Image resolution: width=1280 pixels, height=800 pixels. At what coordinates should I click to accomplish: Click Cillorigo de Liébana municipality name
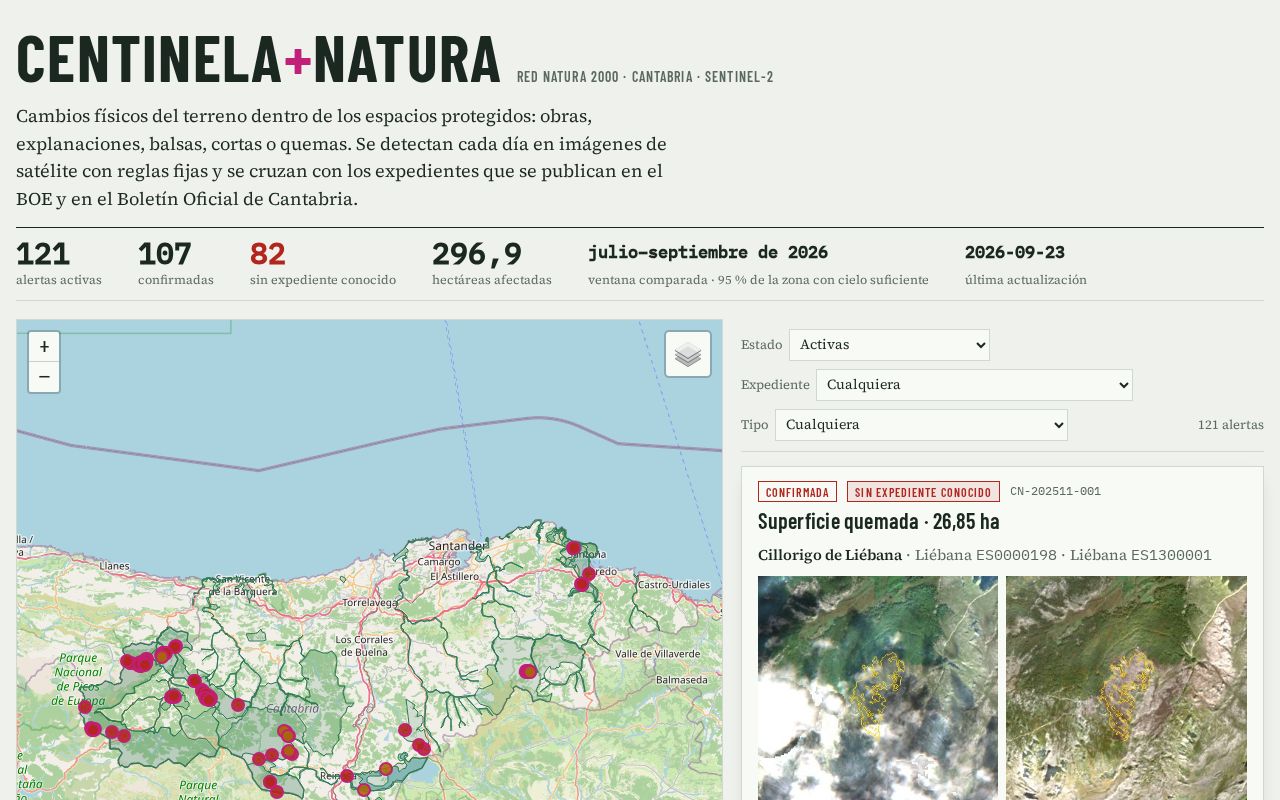pos(829,555)
